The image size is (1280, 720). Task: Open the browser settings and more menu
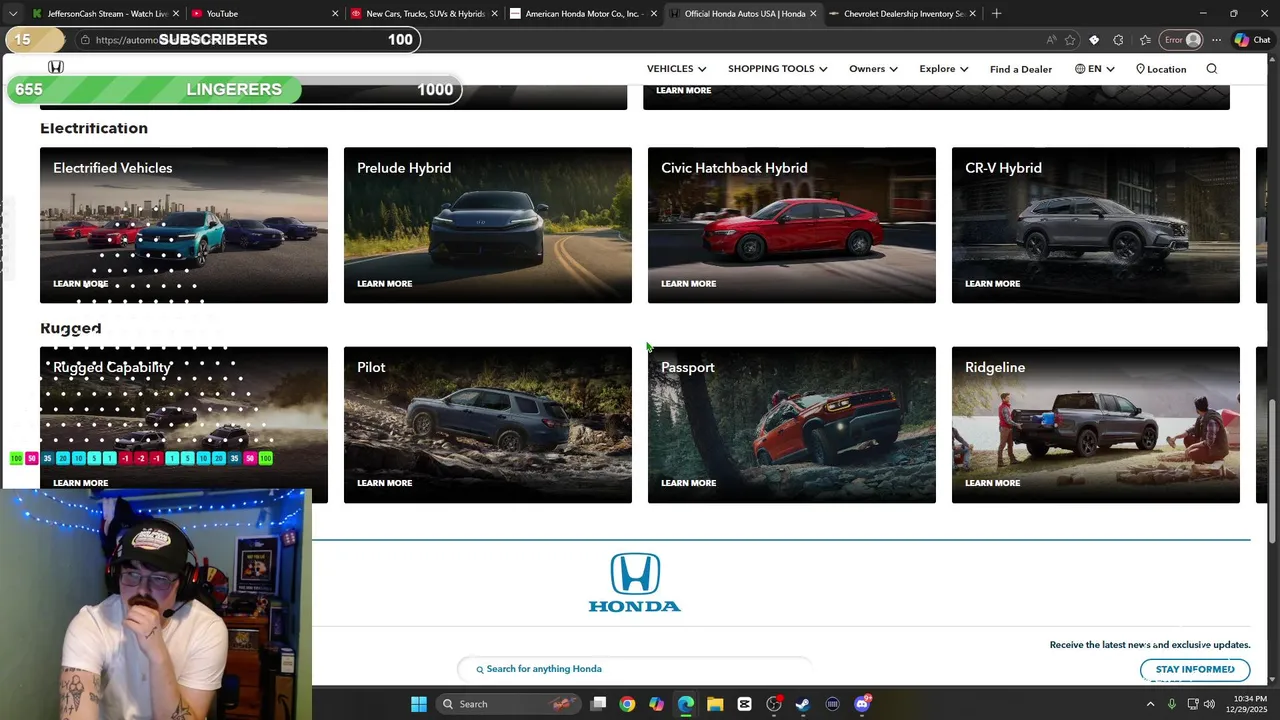(1216, 40)
